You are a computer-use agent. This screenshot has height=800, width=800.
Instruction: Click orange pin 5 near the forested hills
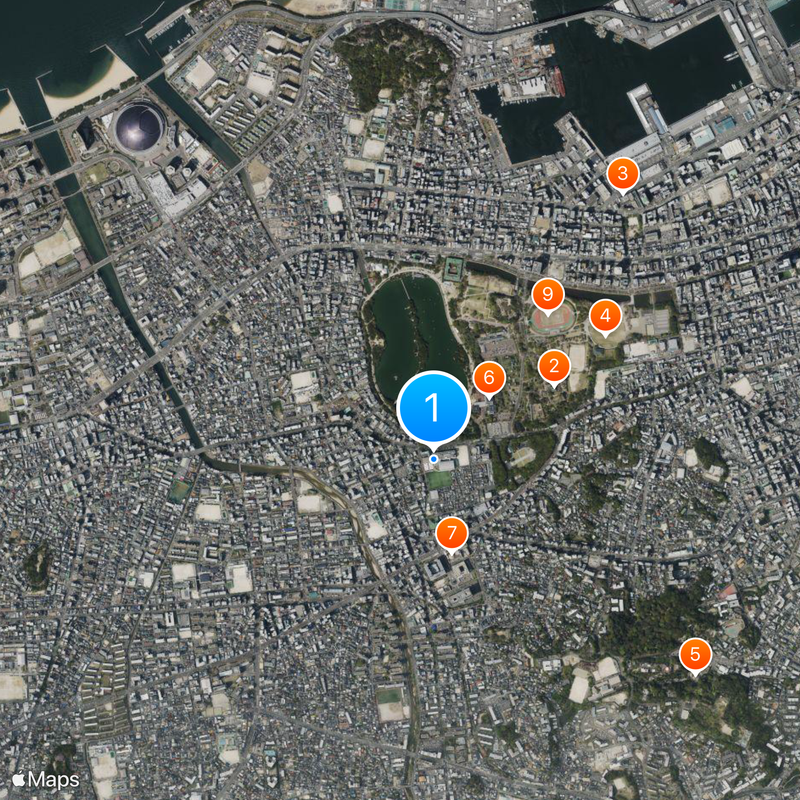[695, 654]
